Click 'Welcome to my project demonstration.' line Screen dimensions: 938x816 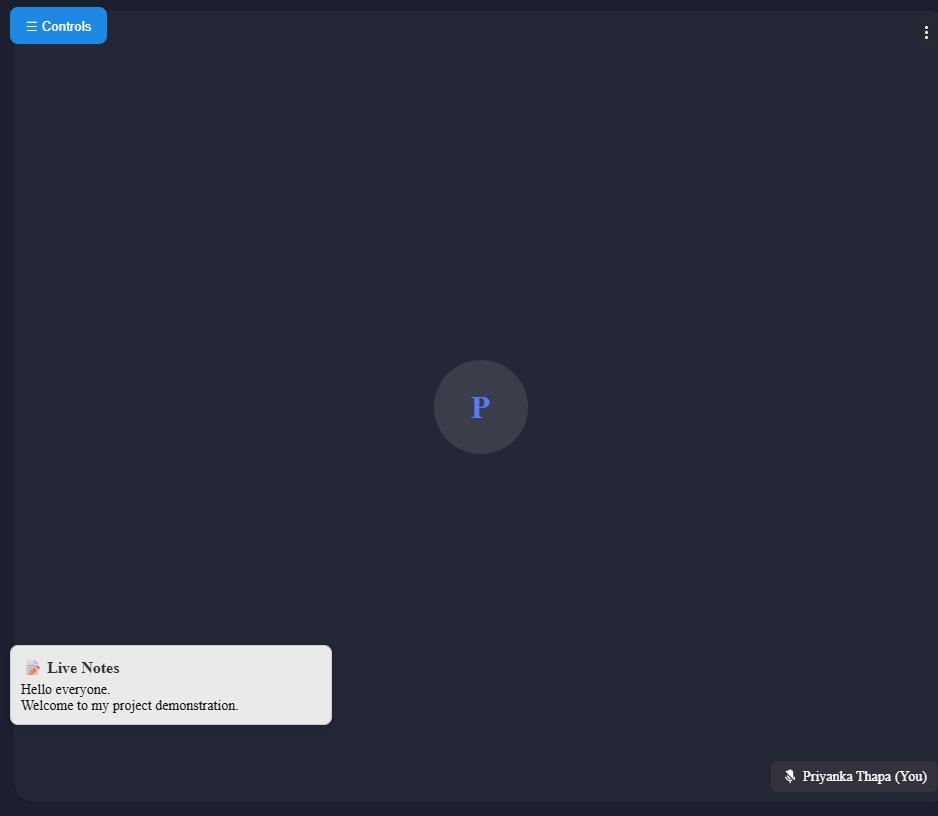click(x=130, y=705)
